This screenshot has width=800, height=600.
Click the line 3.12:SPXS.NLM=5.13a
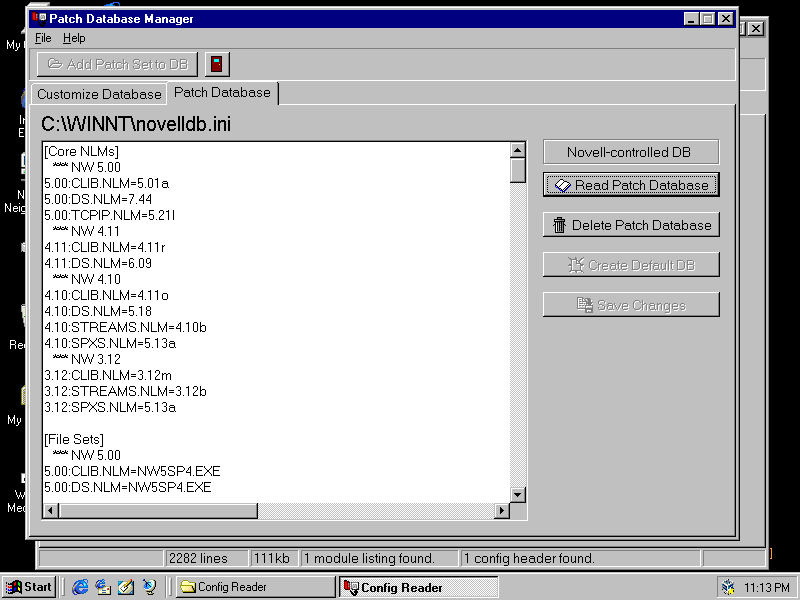coord(110,408)
